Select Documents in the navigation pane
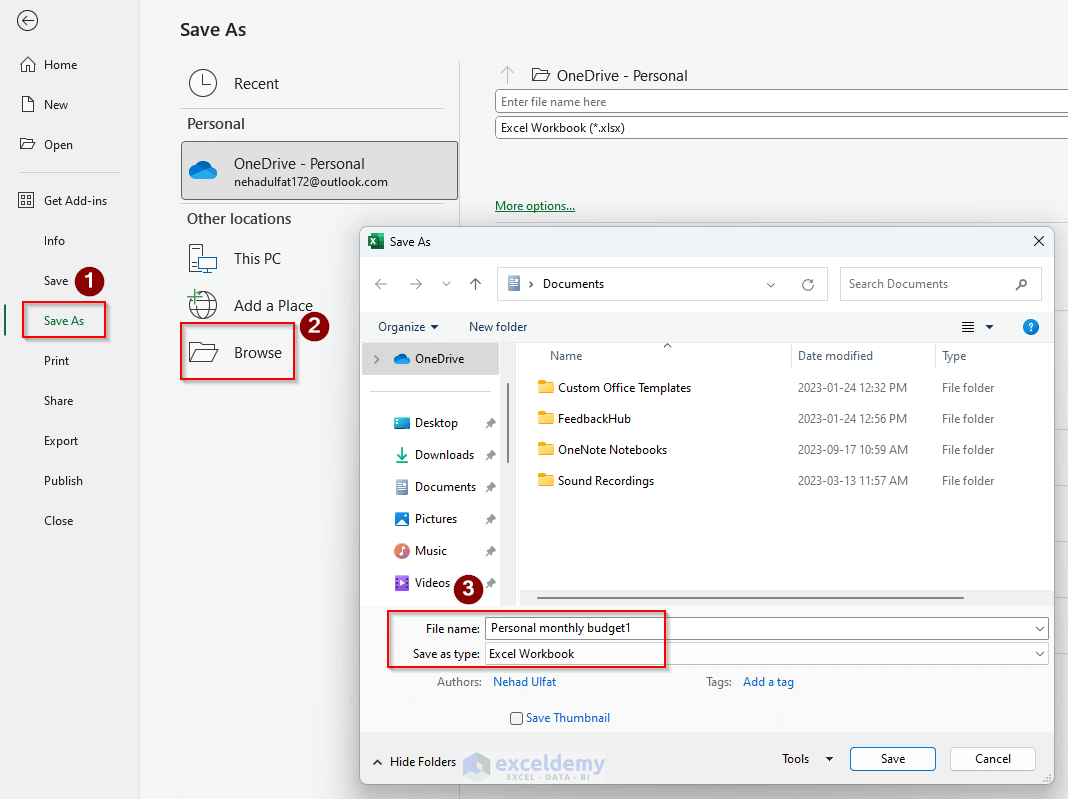Image resolution: width=1068 pixels, height=799 pixels. [x=445, y=487]
